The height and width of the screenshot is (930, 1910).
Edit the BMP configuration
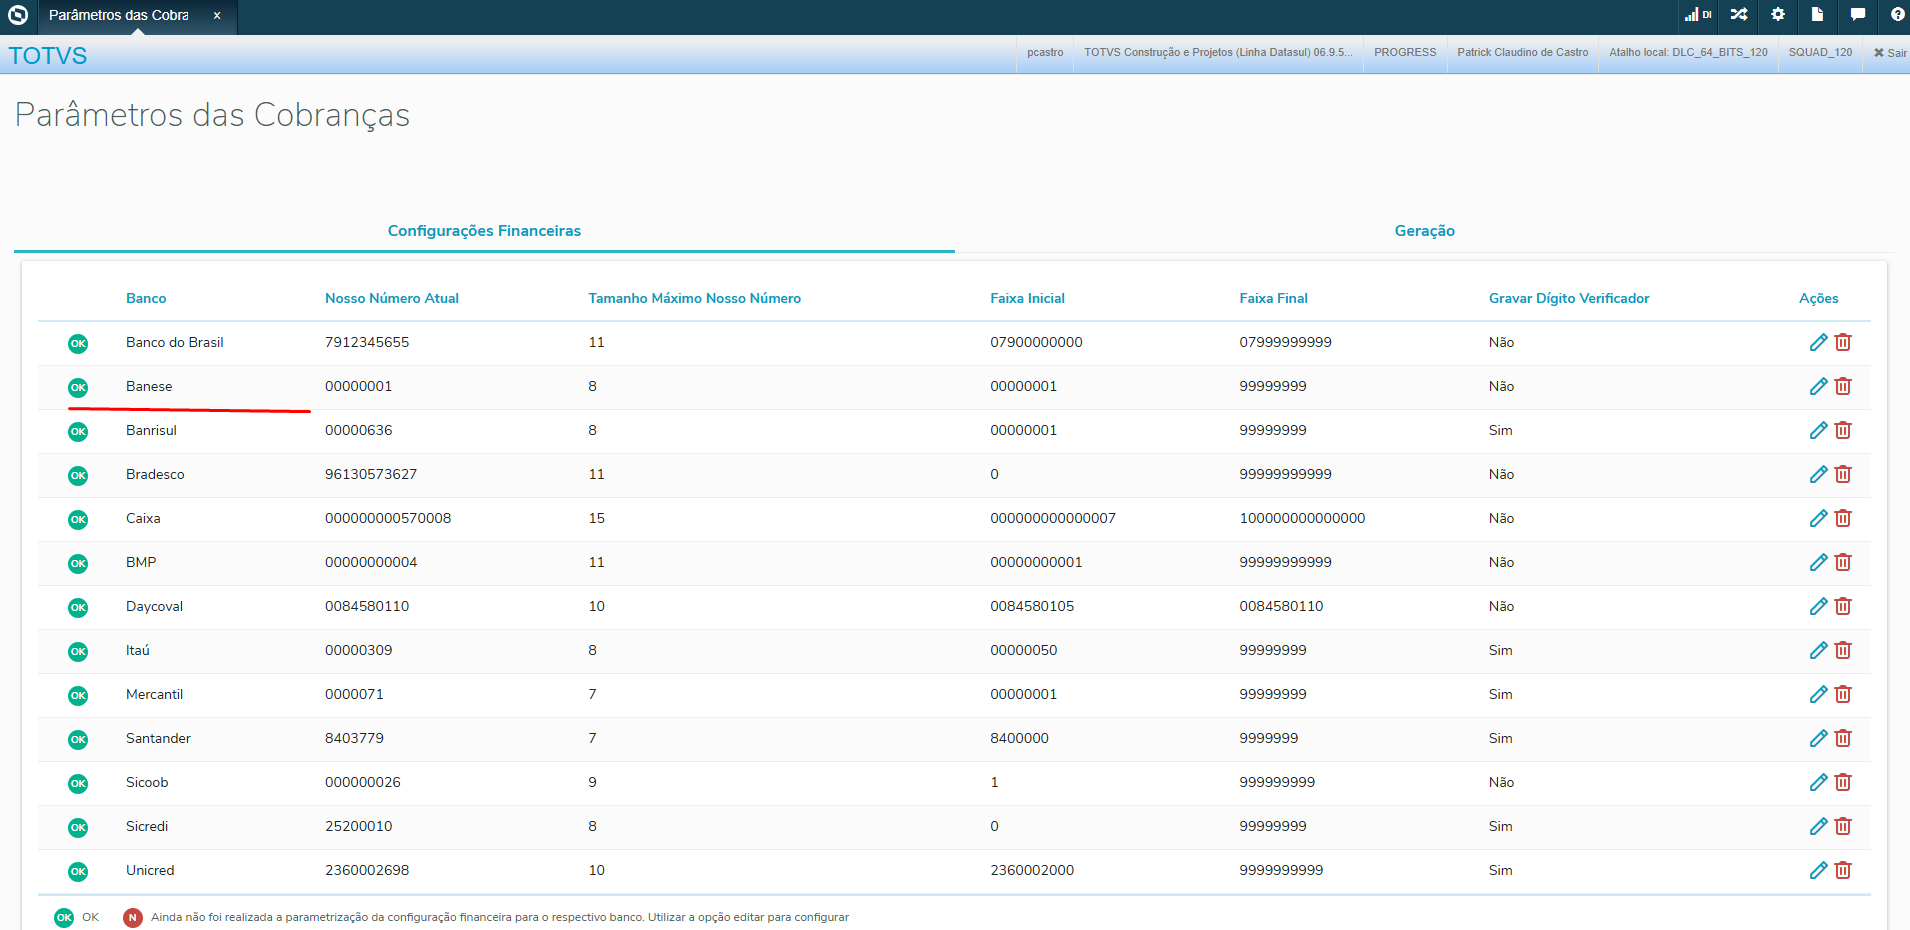pos(1818,562)
